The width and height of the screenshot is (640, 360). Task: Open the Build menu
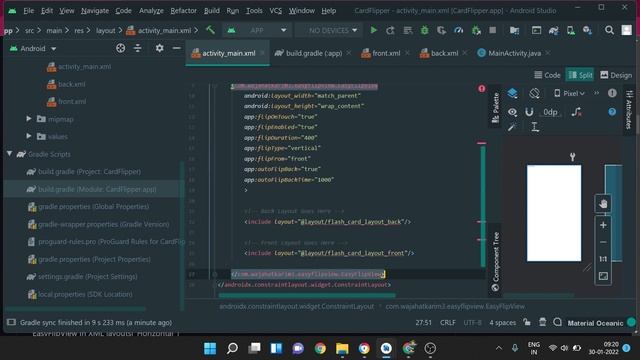coord(211,11)
